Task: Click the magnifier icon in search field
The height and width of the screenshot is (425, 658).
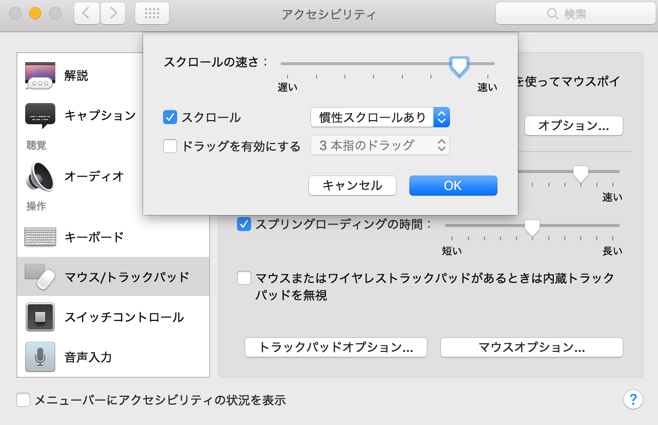Action: click(x=553, y=14)
